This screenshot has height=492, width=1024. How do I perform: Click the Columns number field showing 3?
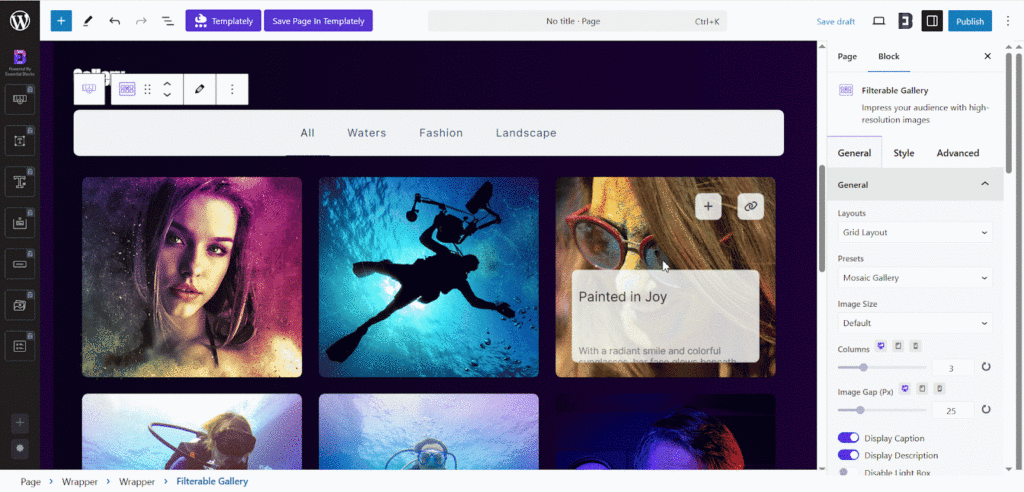(x=953, y=368)
